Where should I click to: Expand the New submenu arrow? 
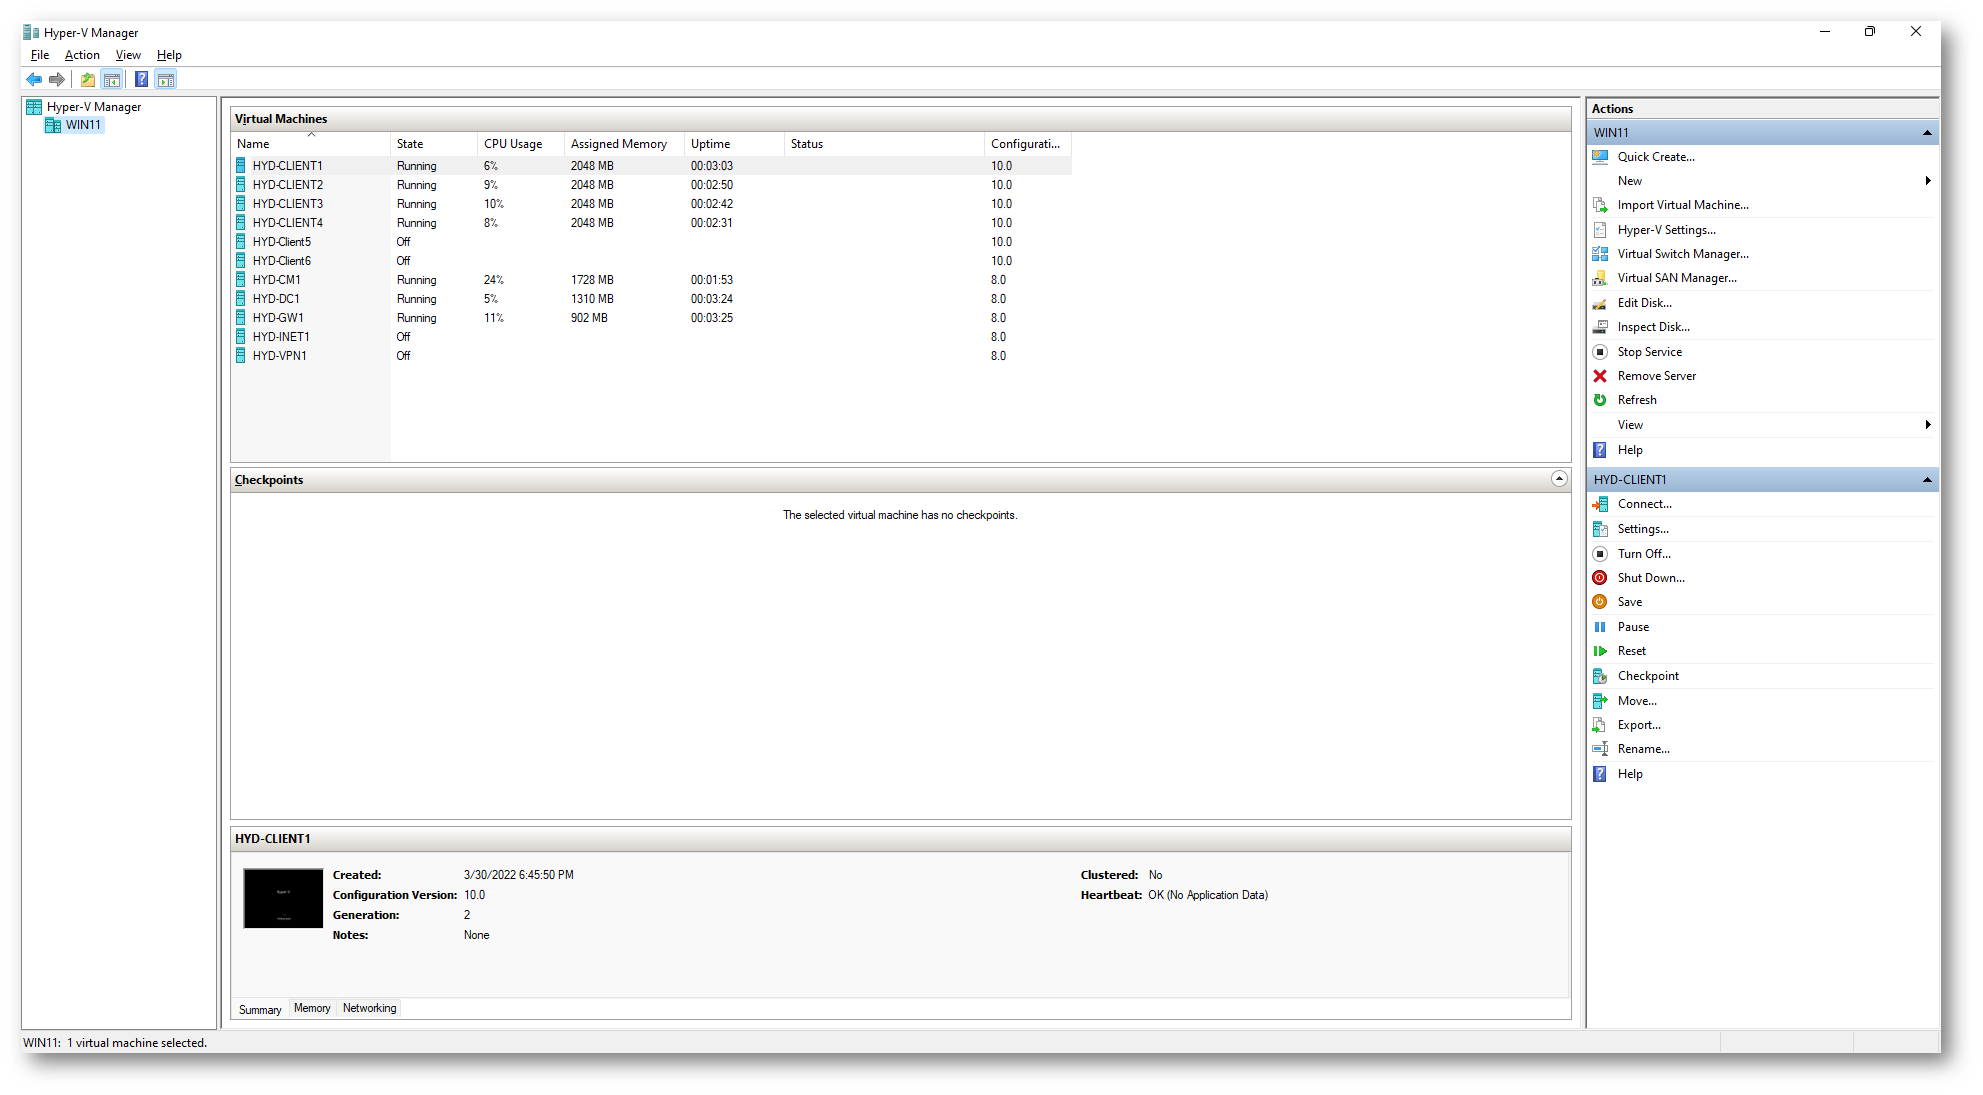(x=1927, y=181)
